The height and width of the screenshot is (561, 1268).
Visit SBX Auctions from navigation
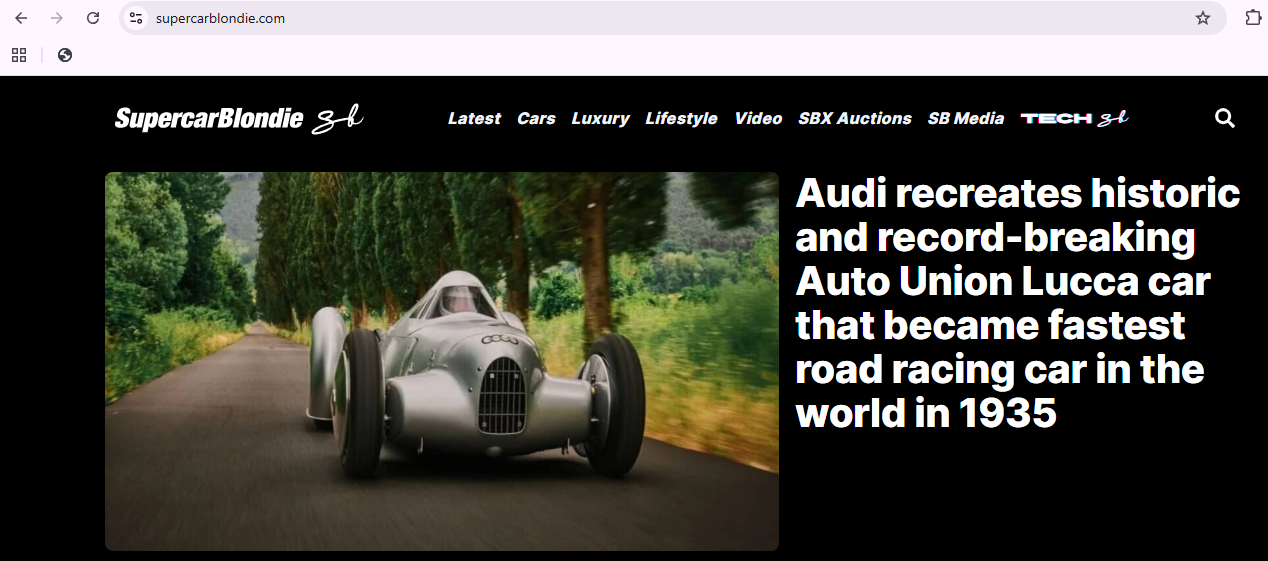(855, 118)
